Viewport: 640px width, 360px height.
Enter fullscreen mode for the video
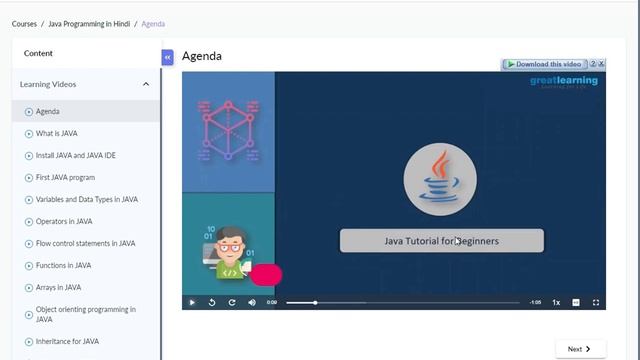tap(596, 302)
